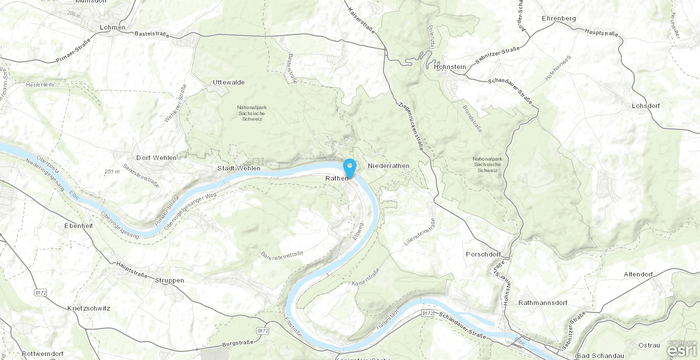Click the blue location pin at Rathen

(x=350, y=168)
